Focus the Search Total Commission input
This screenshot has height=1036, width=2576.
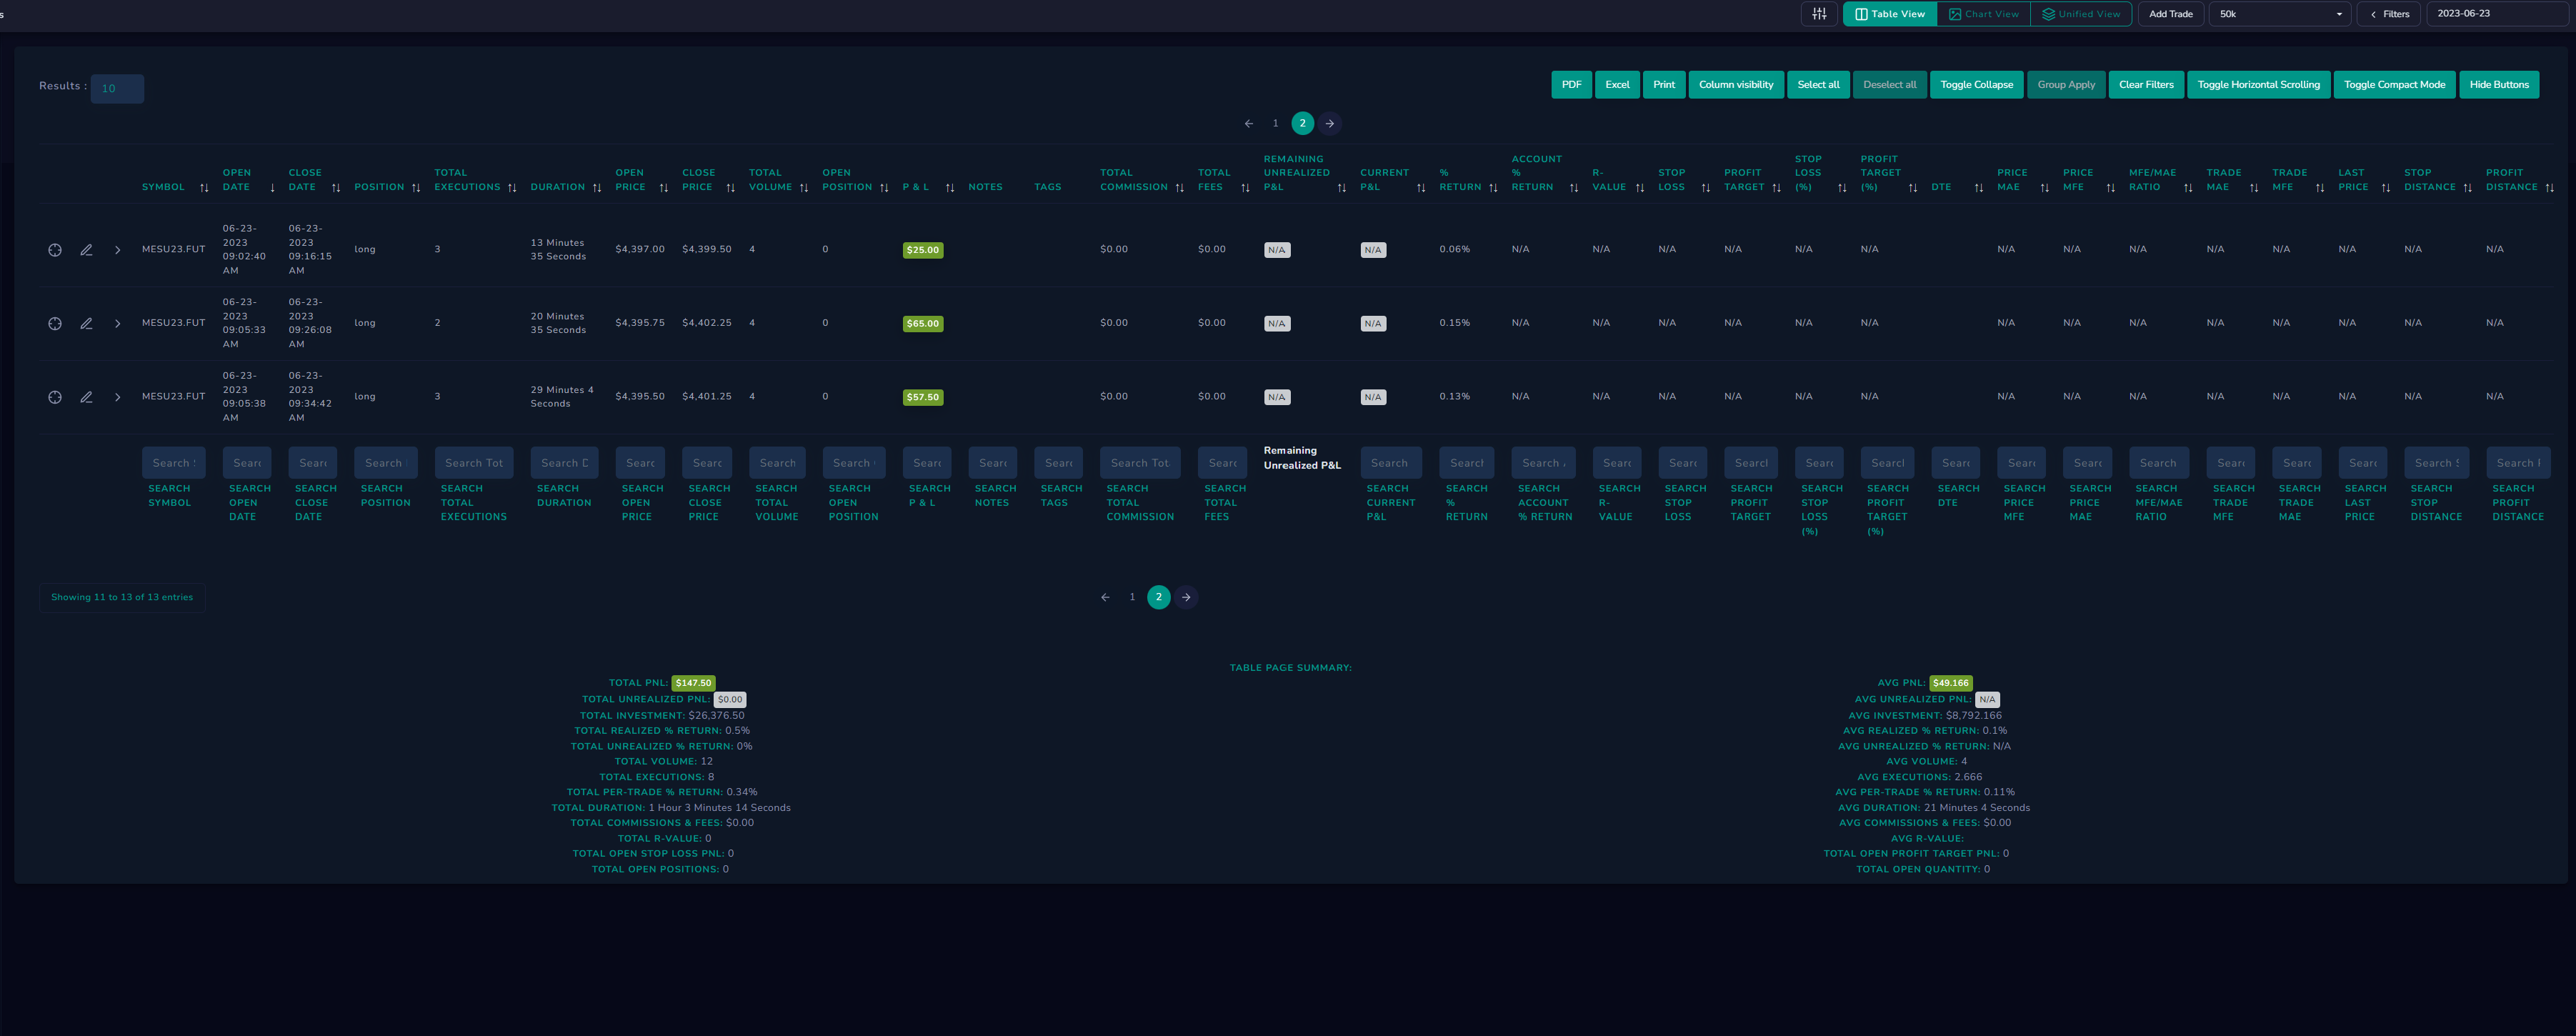(x=1140, y=463)
